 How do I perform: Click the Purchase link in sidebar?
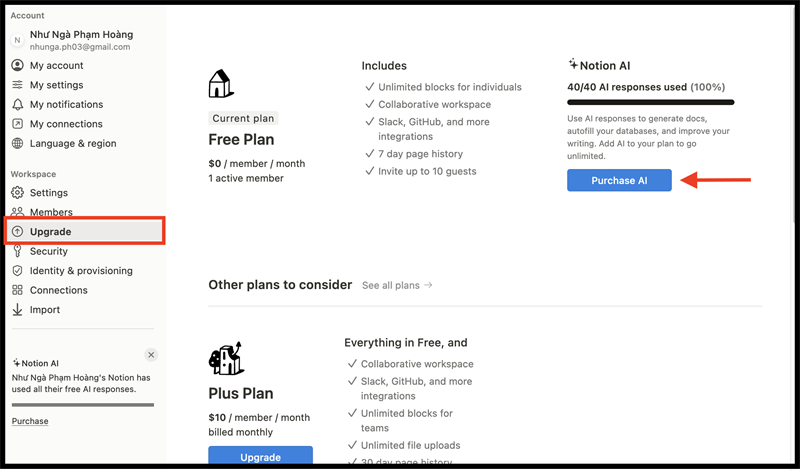[x=30, y=421]
